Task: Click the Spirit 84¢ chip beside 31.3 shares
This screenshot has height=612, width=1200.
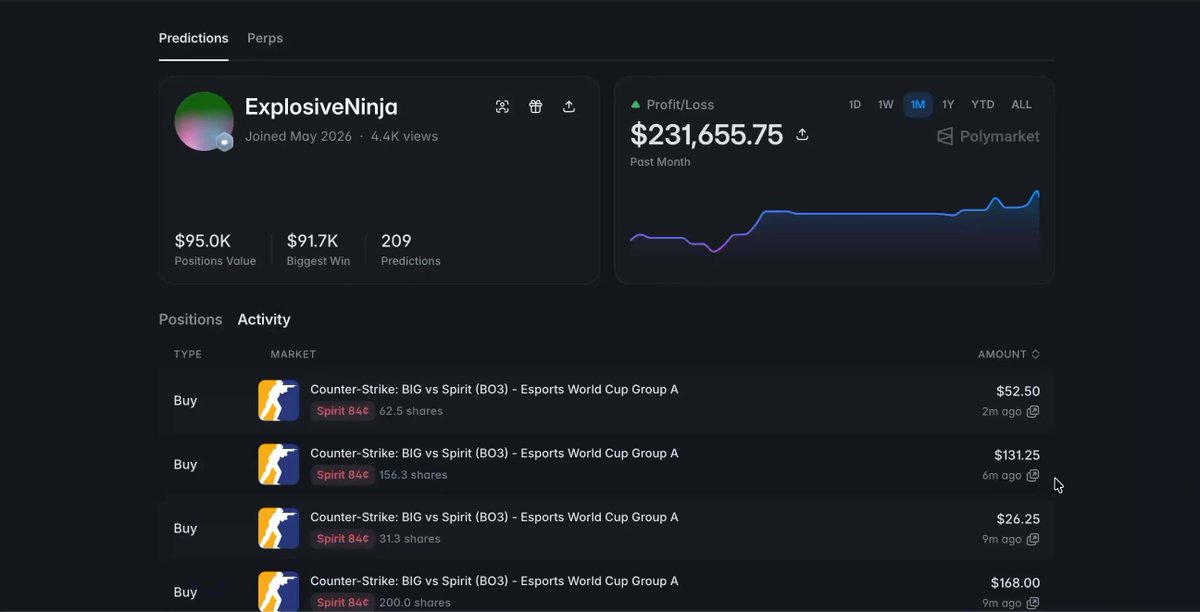Action: point(343,539)
